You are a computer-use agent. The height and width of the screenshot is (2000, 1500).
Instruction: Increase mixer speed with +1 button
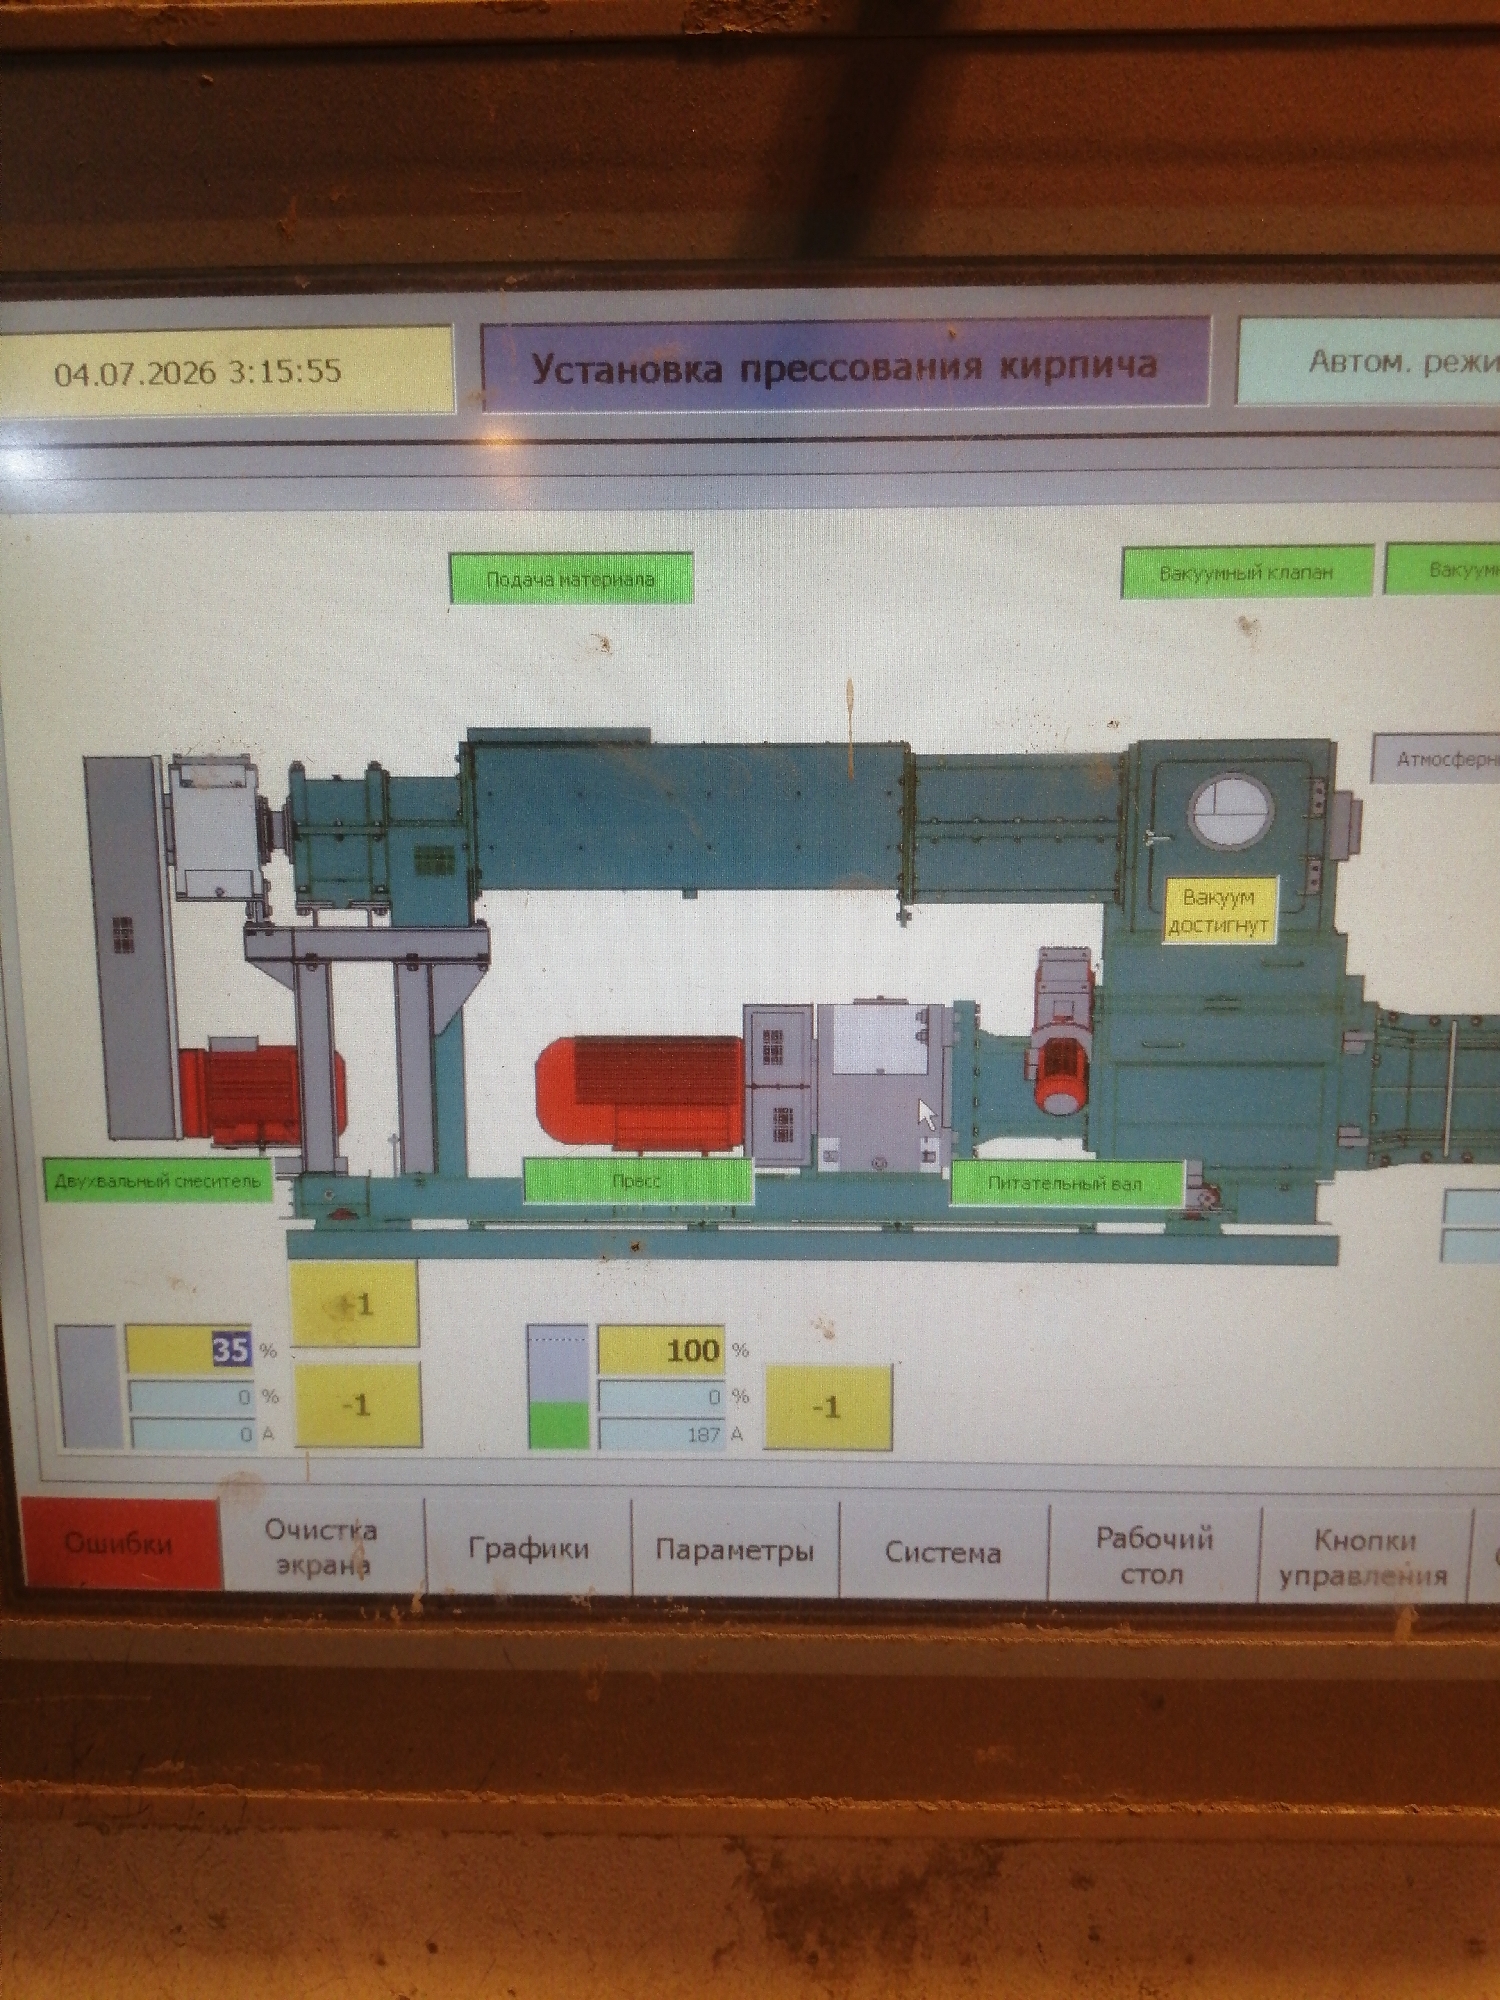tap(354, 1304)
